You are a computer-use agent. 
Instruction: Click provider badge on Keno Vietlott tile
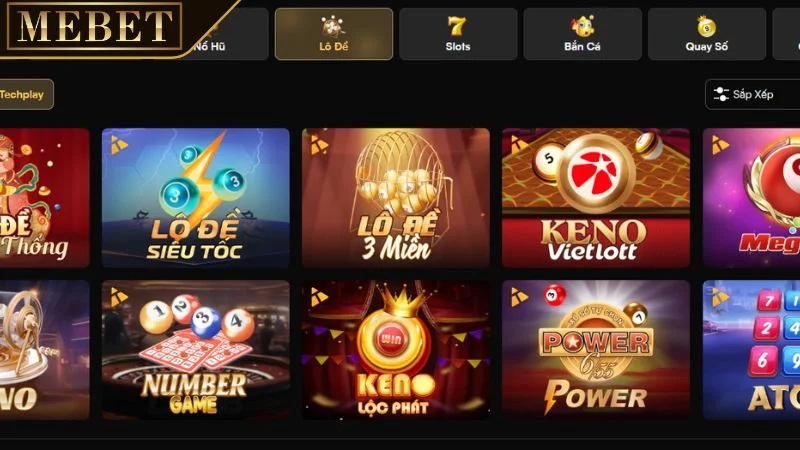(x=519, y=144)
